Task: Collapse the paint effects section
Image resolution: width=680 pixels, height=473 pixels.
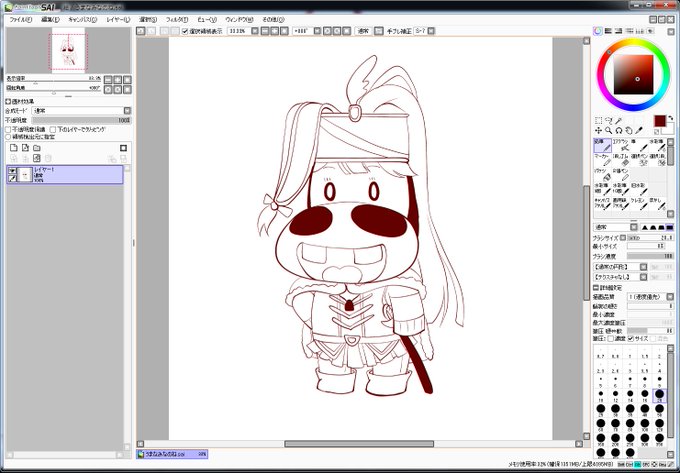Action: tap(8, 101)
